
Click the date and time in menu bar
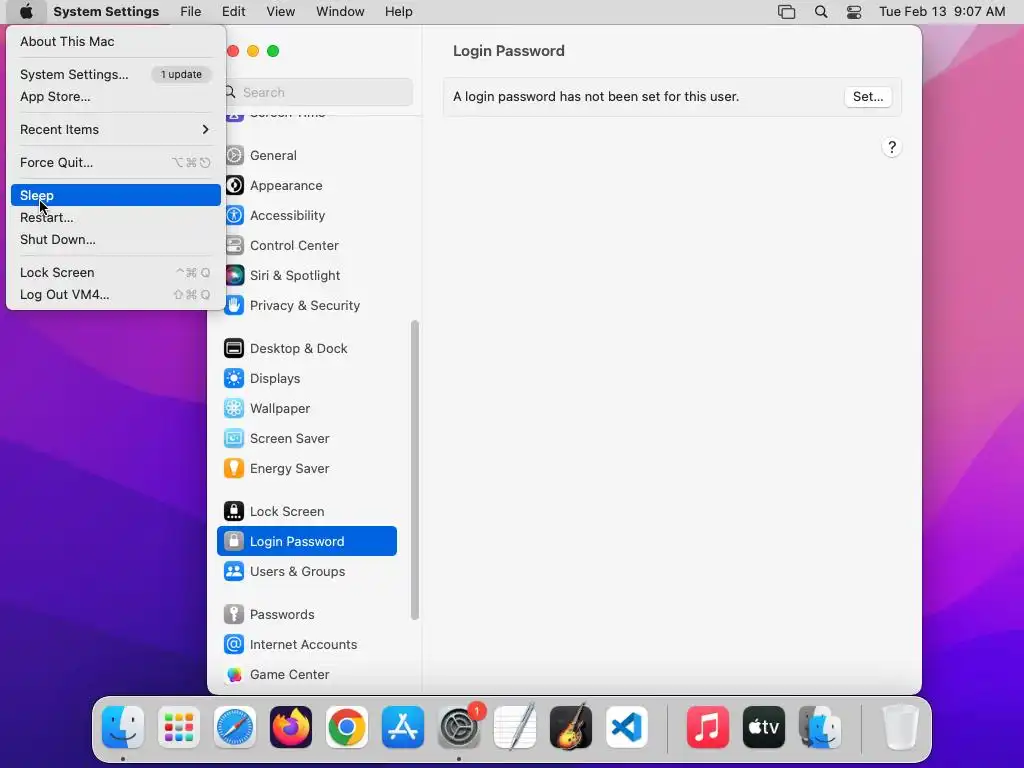click(942, 12)
